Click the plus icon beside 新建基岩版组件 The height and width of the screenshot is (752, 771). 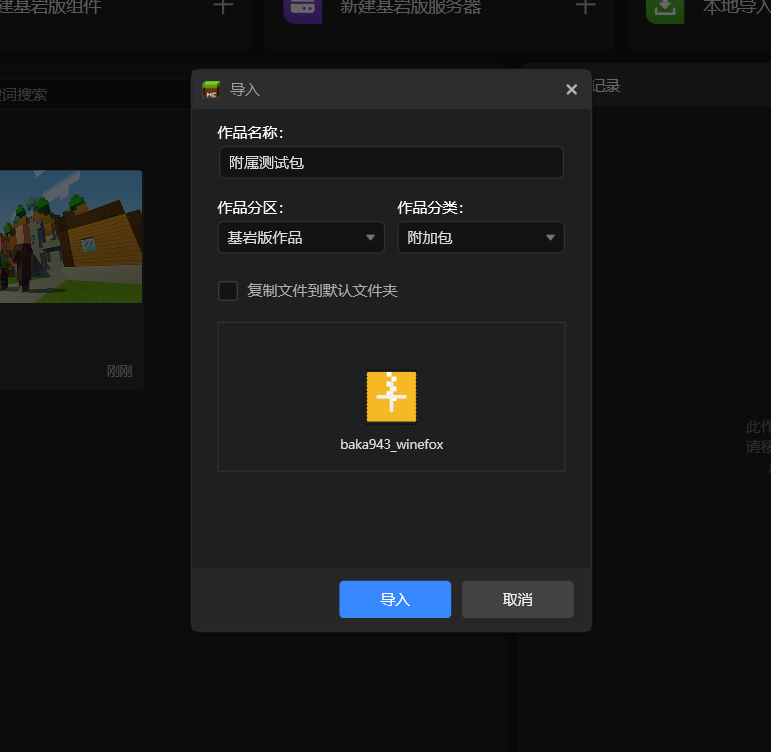click(x=223, y=6)
